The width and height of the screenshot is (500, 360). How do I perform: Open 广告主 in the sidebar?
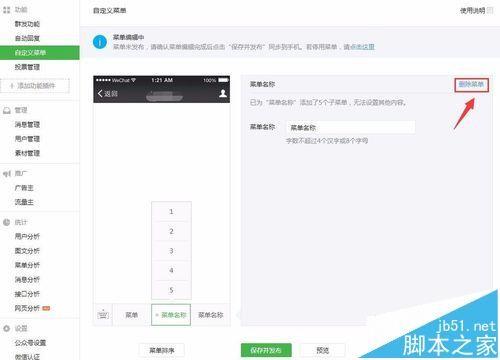tap(24, 188)
